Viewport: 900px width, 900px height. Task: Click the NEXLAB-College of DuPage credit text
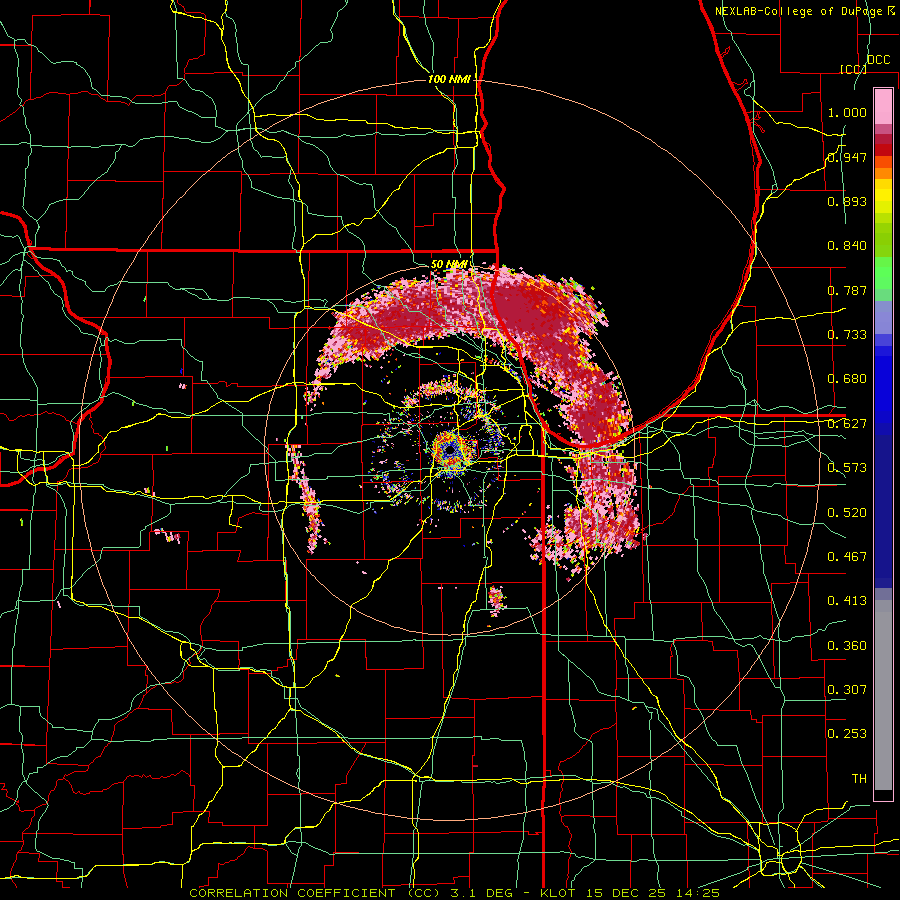click(x=800, y=11)
